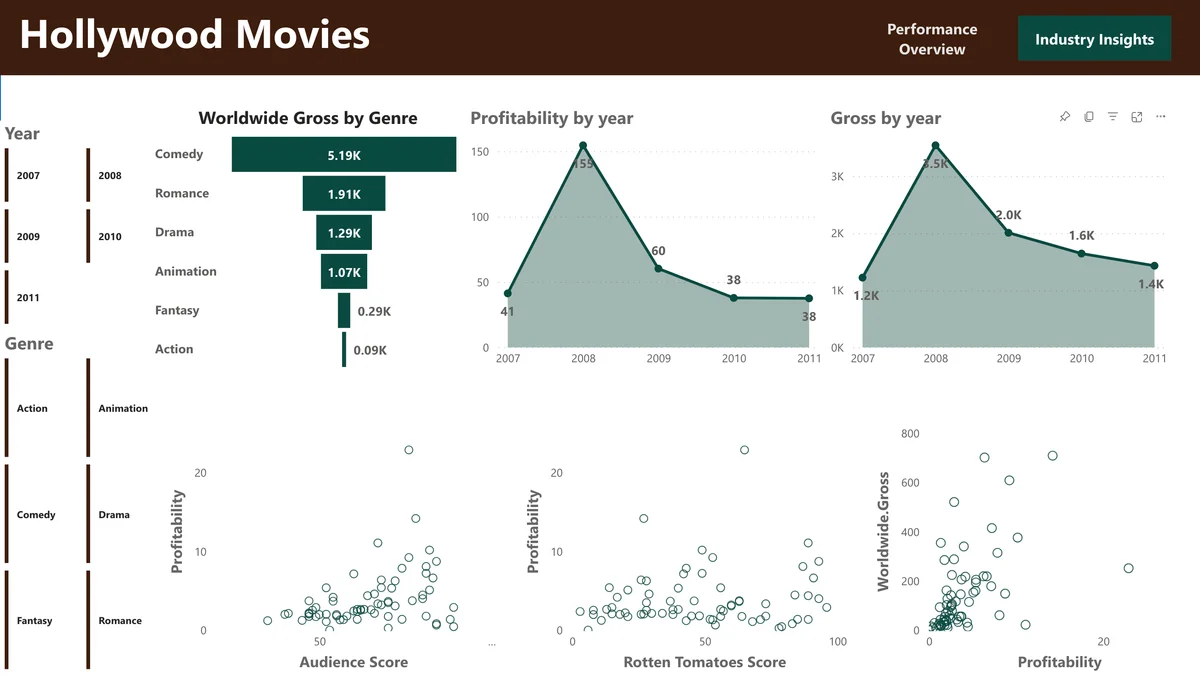Viewport: 1200px width, 675px height.
Task: Open filters on the Gross by year chart
Action: pyautogui.click(x=1113, y=116)
